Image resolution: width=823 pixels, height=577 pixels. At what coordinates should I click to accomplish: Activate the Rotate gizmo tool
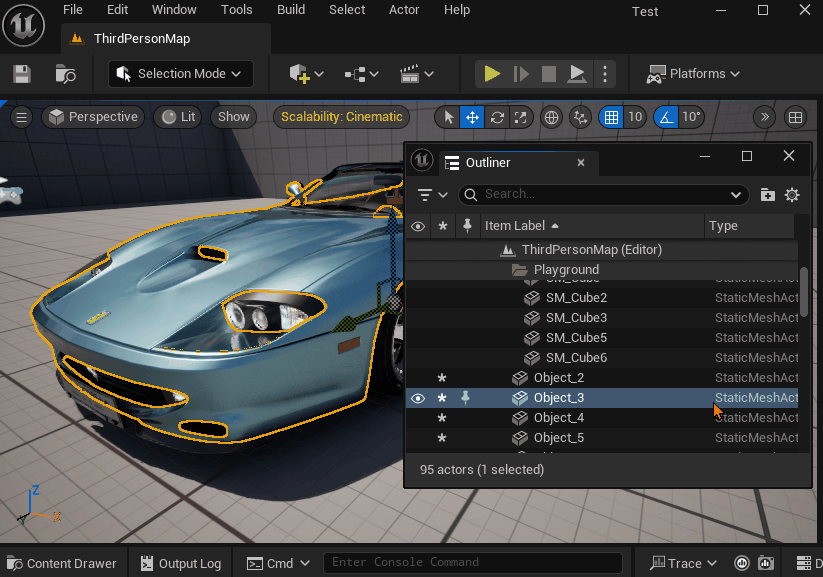point(497,117)
